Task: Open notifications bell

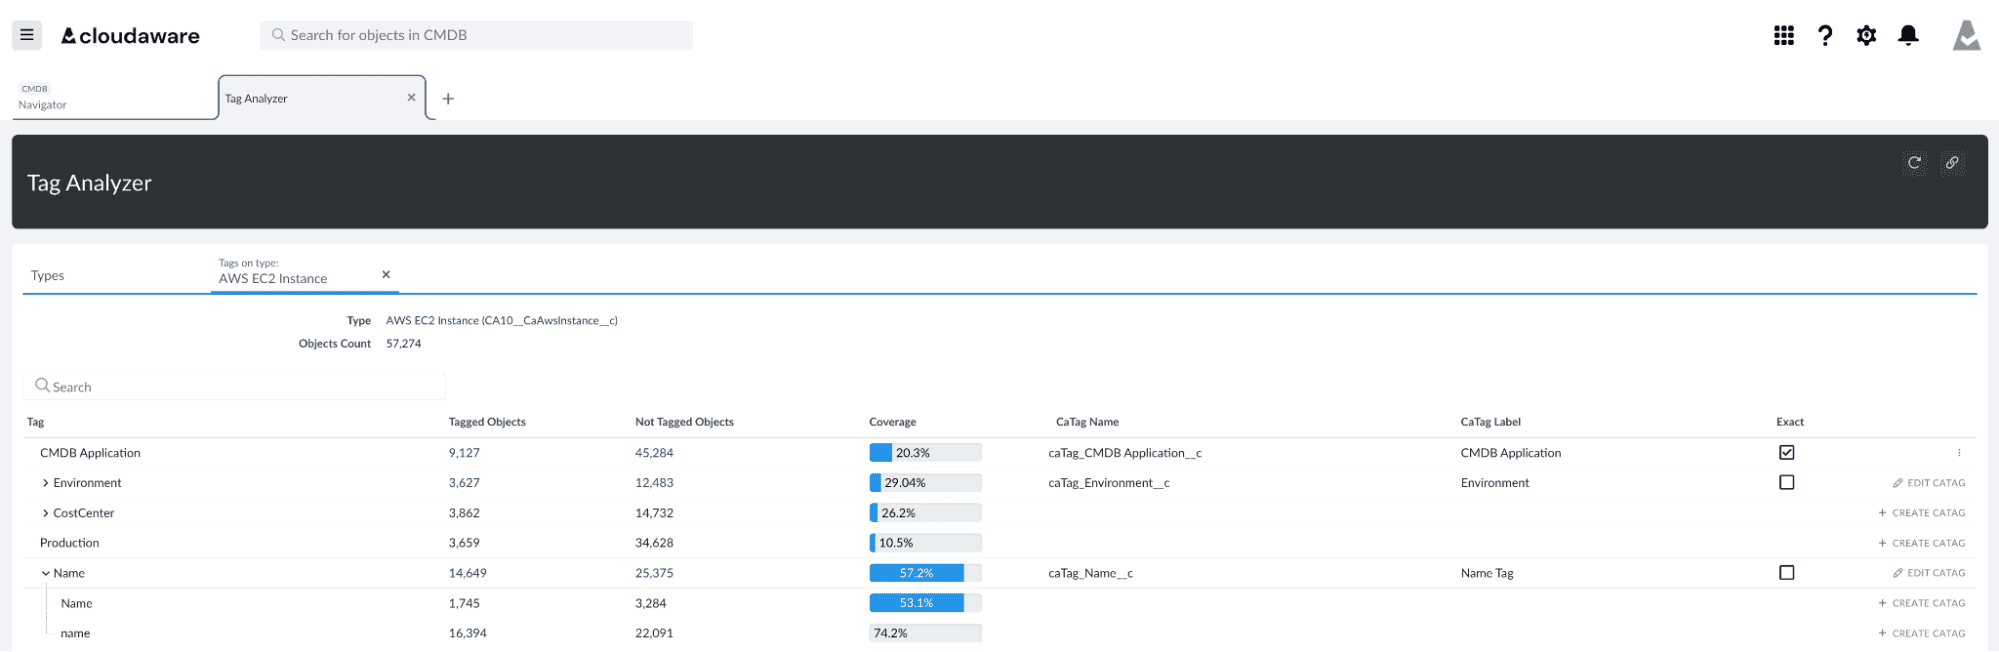Action: [1908, 36]
